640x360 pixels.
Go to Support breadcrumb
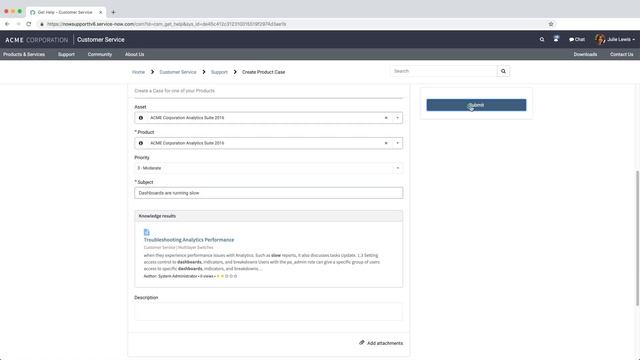(219, 72)
